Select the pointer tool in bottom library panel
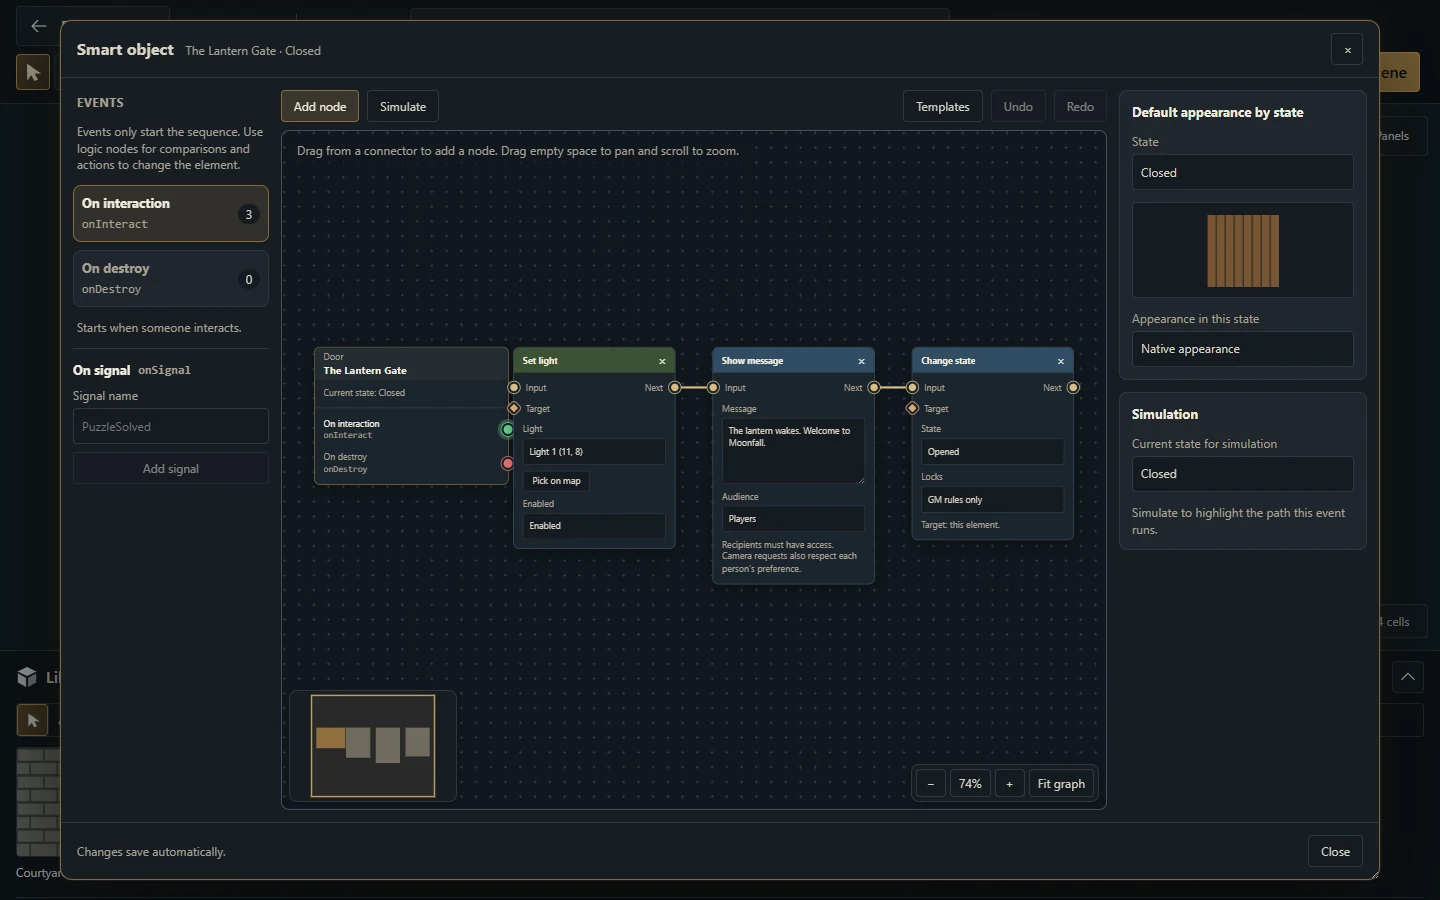 32,720
